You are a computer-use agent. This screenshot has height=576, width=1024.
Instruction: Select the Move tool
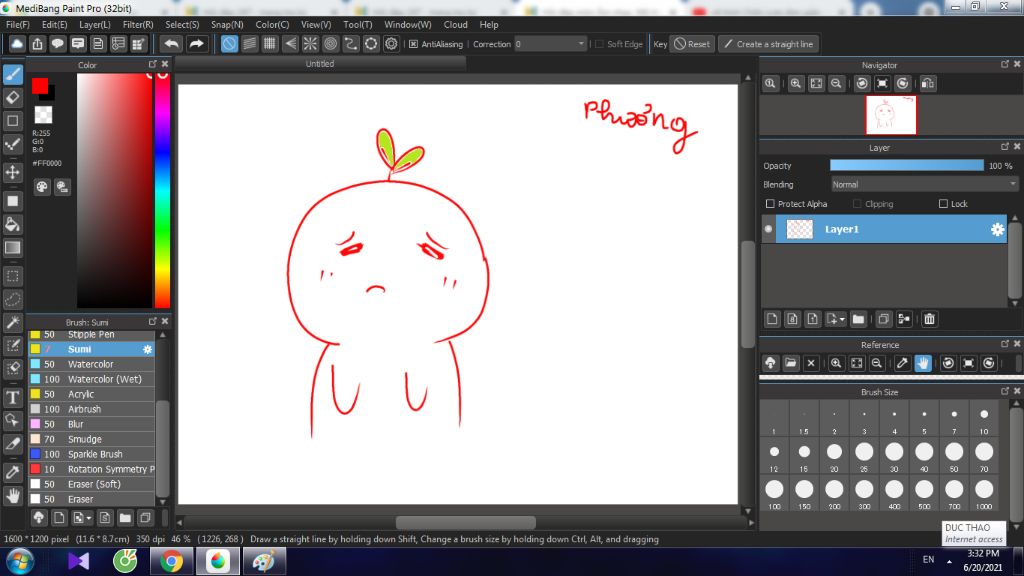click(12, 172)
